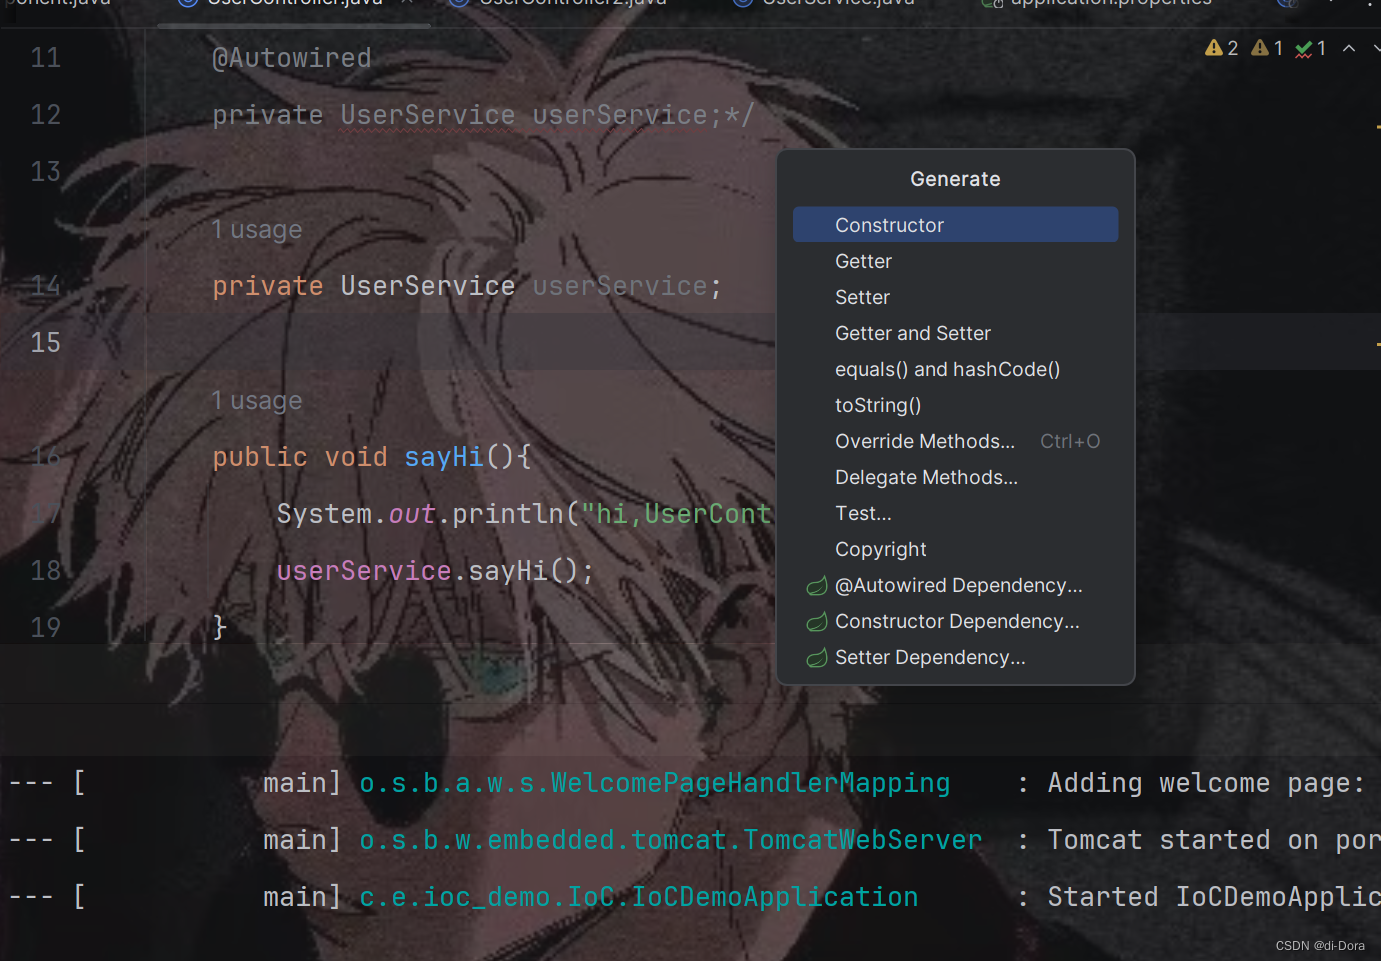Click Spring leaf icon beside Constructor Dependency
The width and height of the screenshot is (1381, 961).
817,621
